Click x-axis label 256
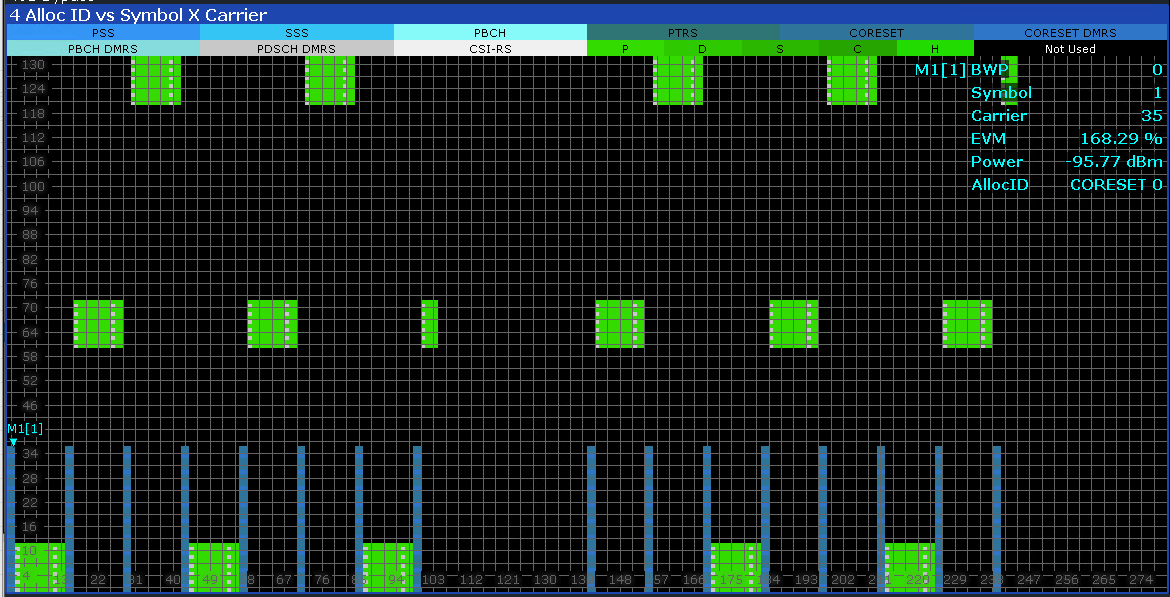 pyautogui.click(x=1066, y=581)
